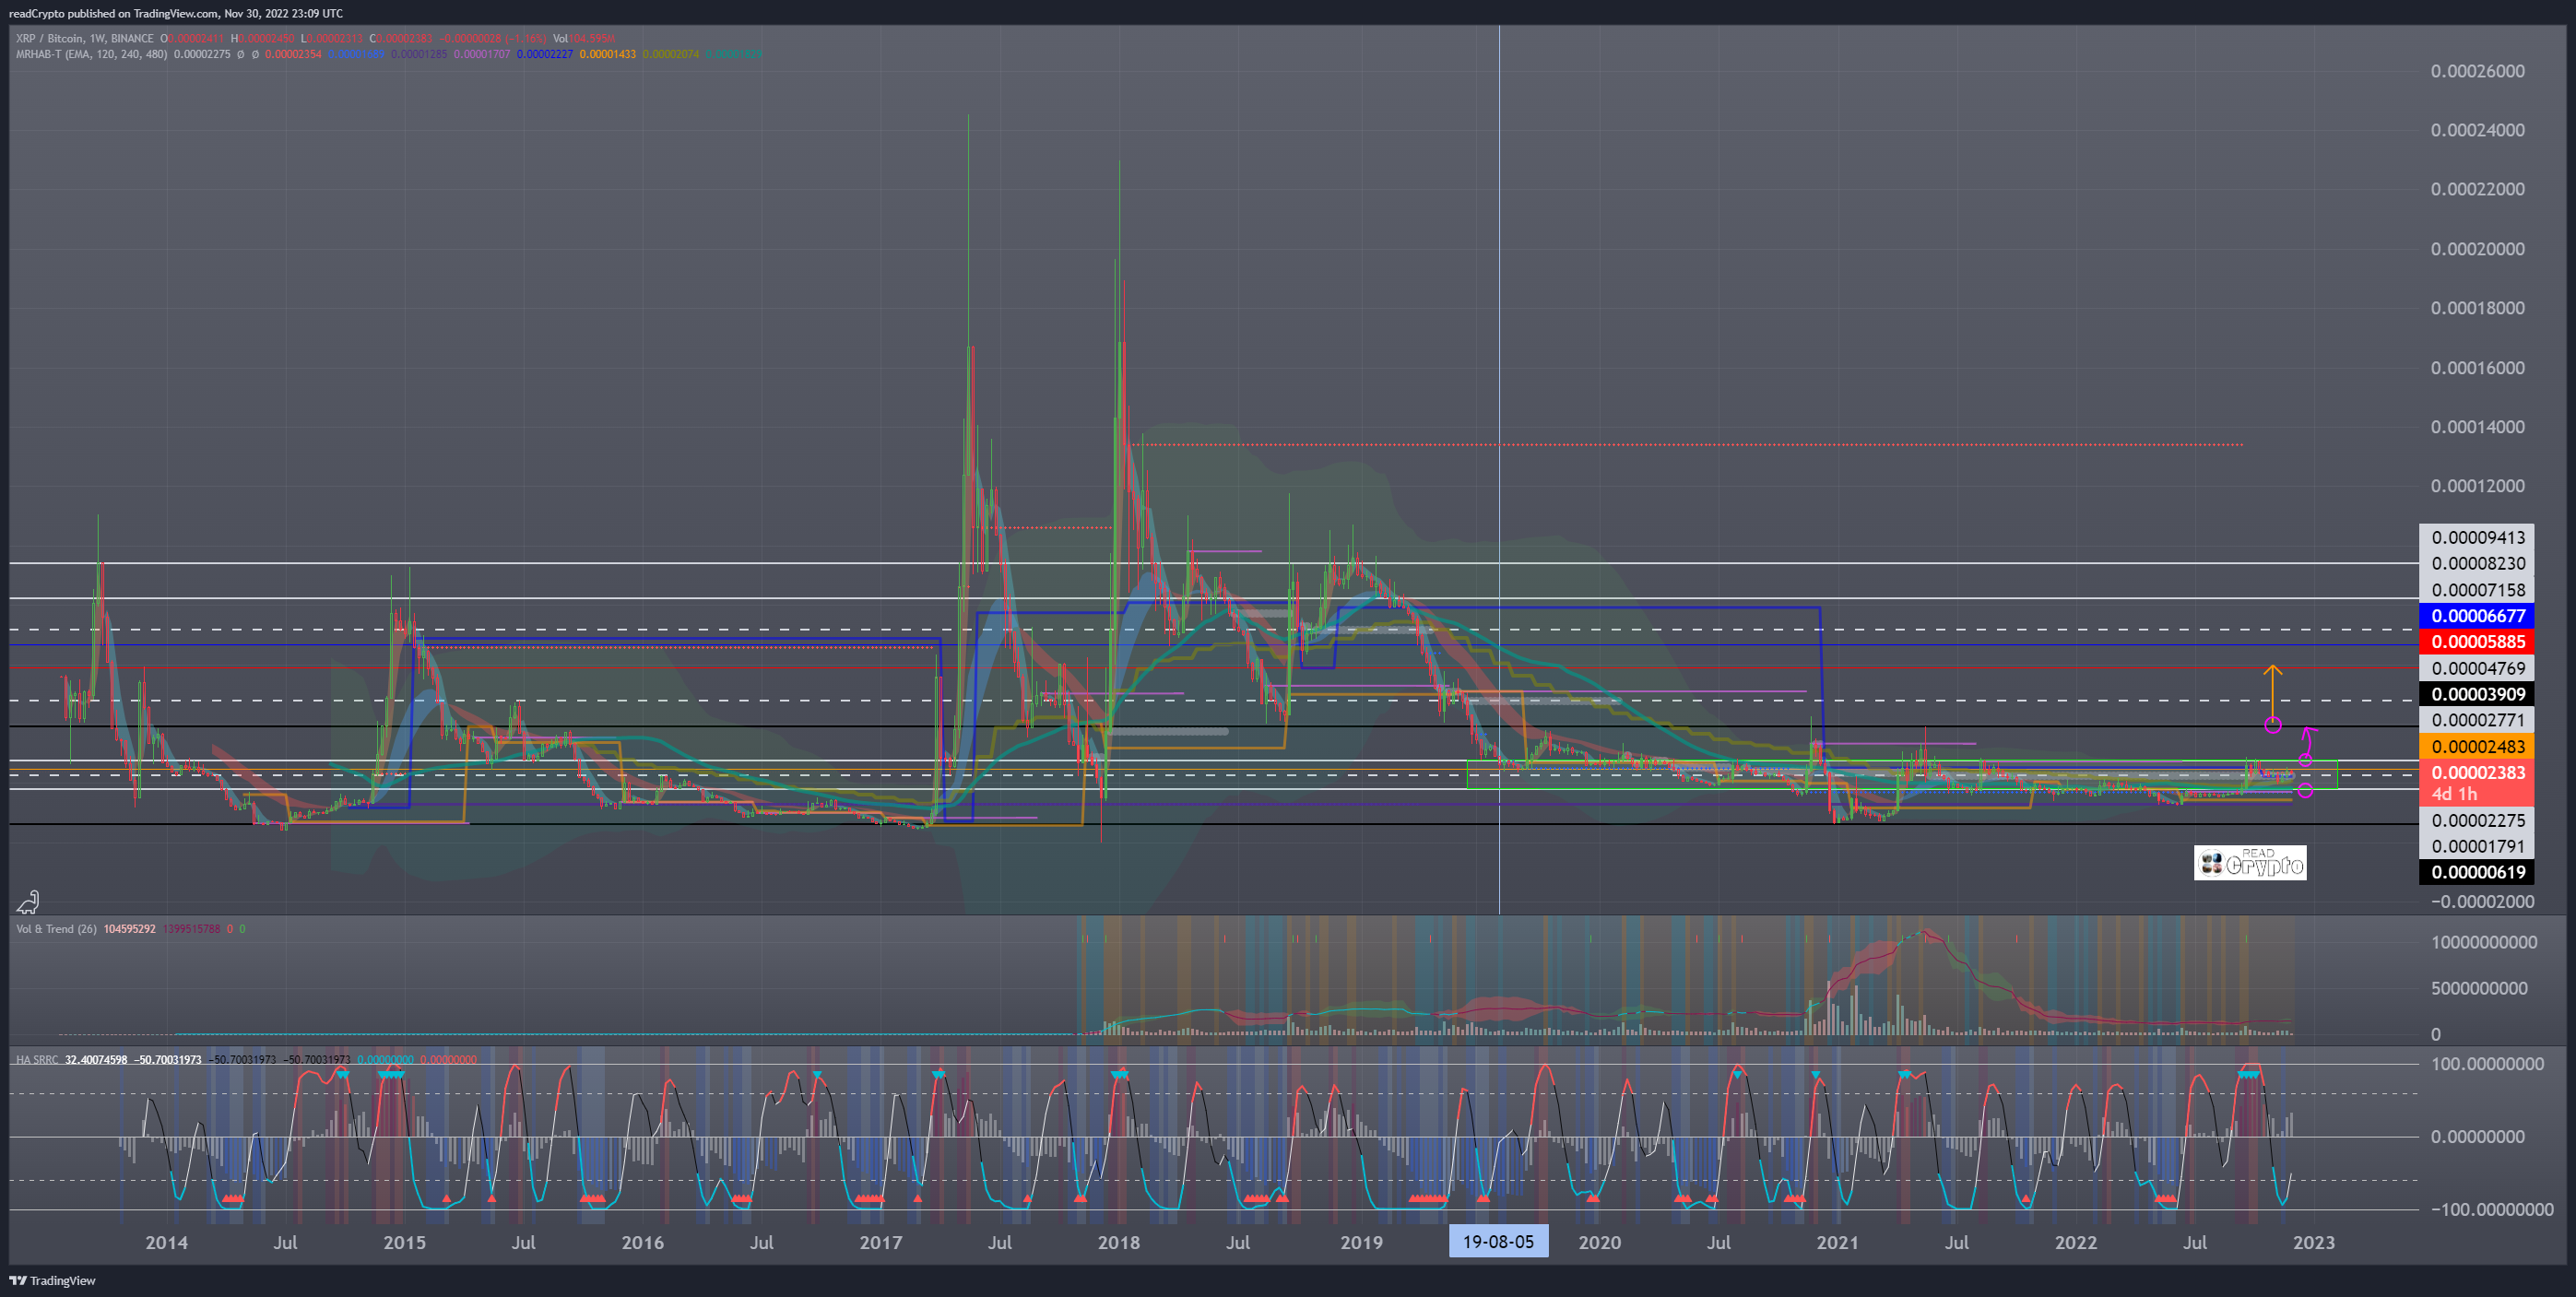Click the 2023 label on time axis

tap(2313, 1242)
